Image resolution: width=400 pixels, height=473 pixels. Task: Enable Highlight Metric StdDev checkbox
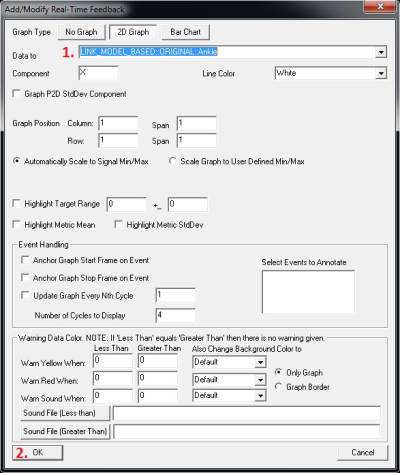[118, 225]
